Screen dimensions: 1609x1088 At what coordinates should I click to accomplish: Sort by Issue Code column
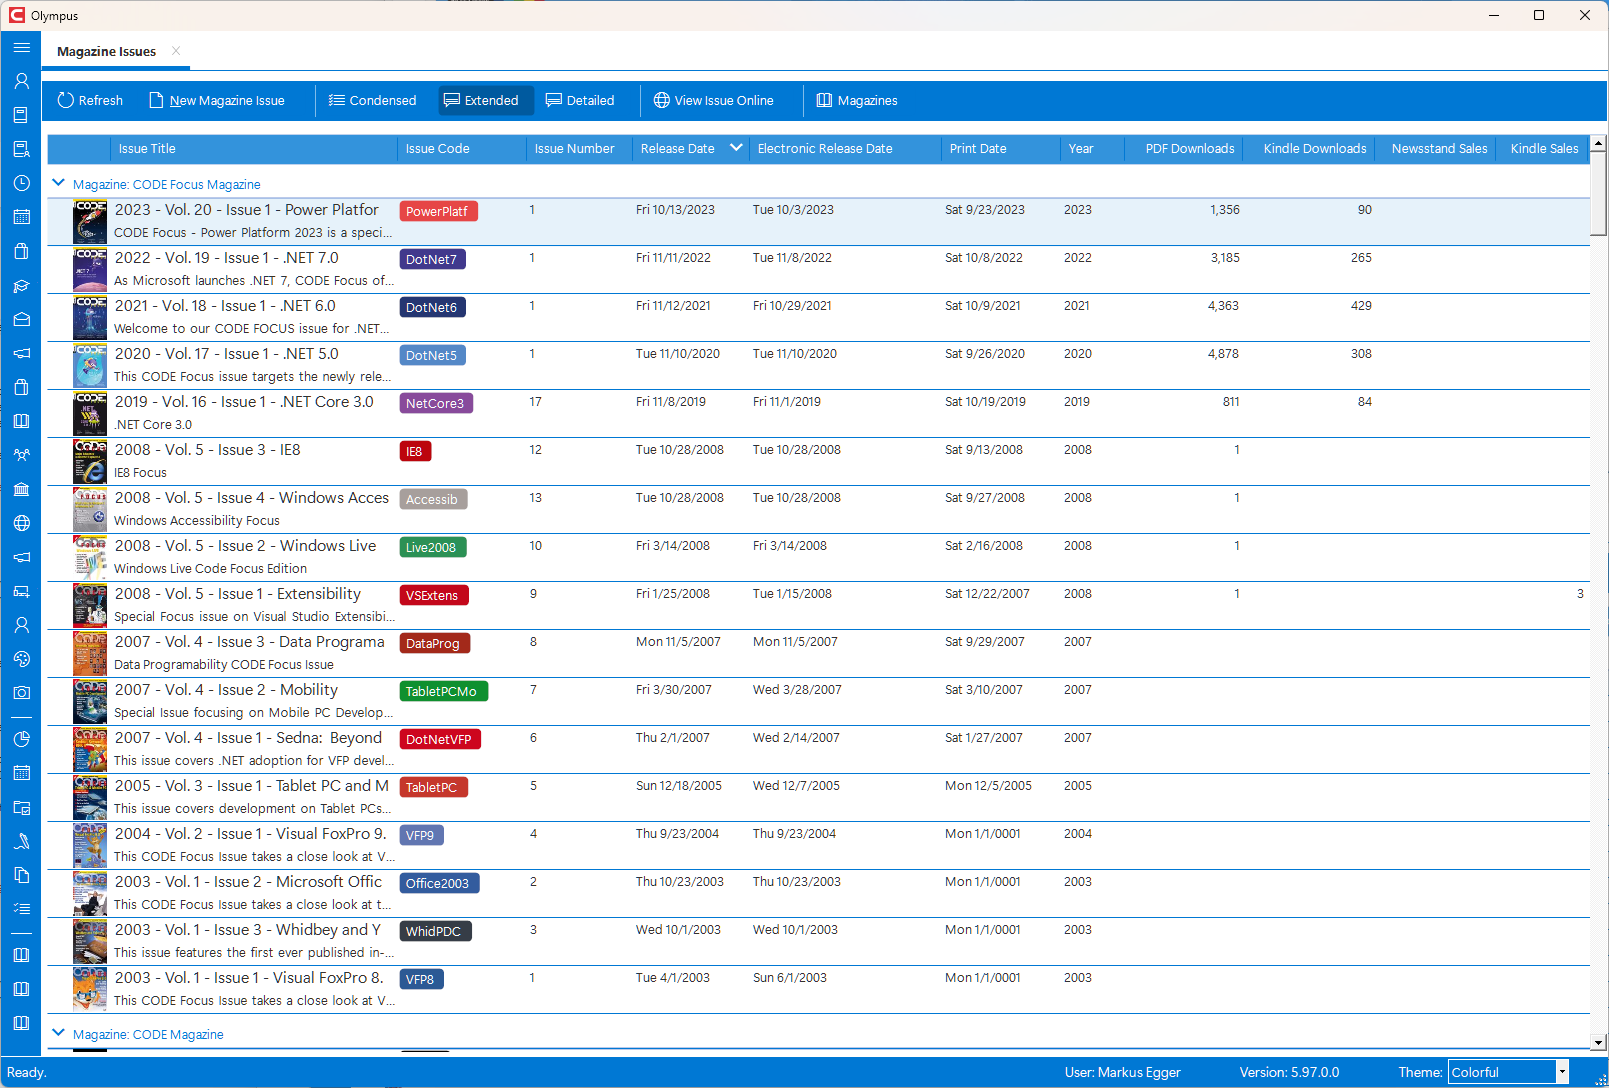pyautogui.click(x=462, y=148)
